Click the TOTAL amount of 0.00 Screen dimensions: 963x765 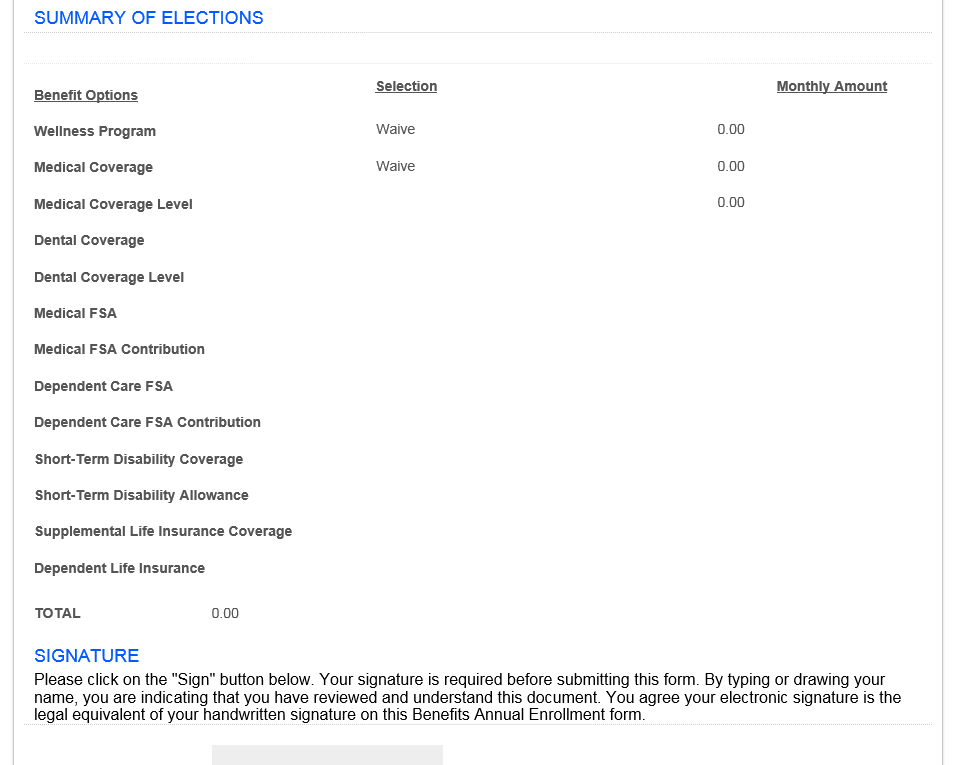point(225,613)
